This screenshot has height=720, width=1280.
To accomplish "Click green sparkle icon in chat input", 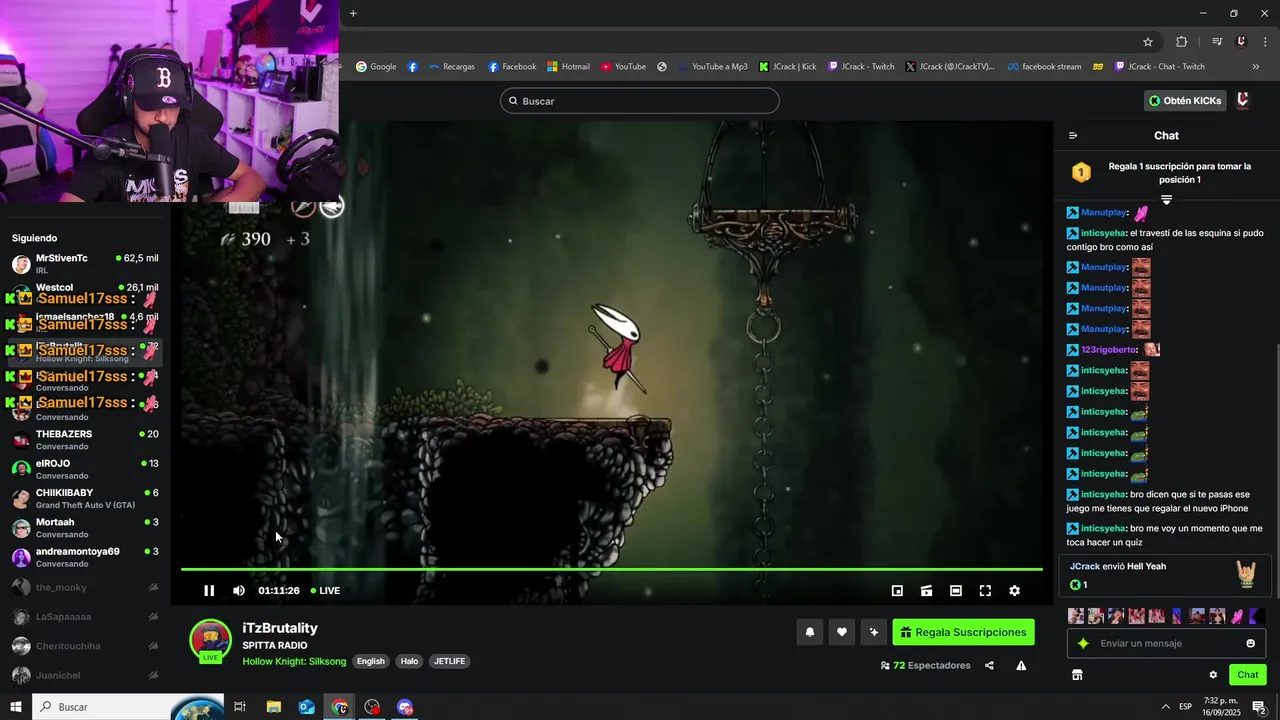I will pos(1083,643).
